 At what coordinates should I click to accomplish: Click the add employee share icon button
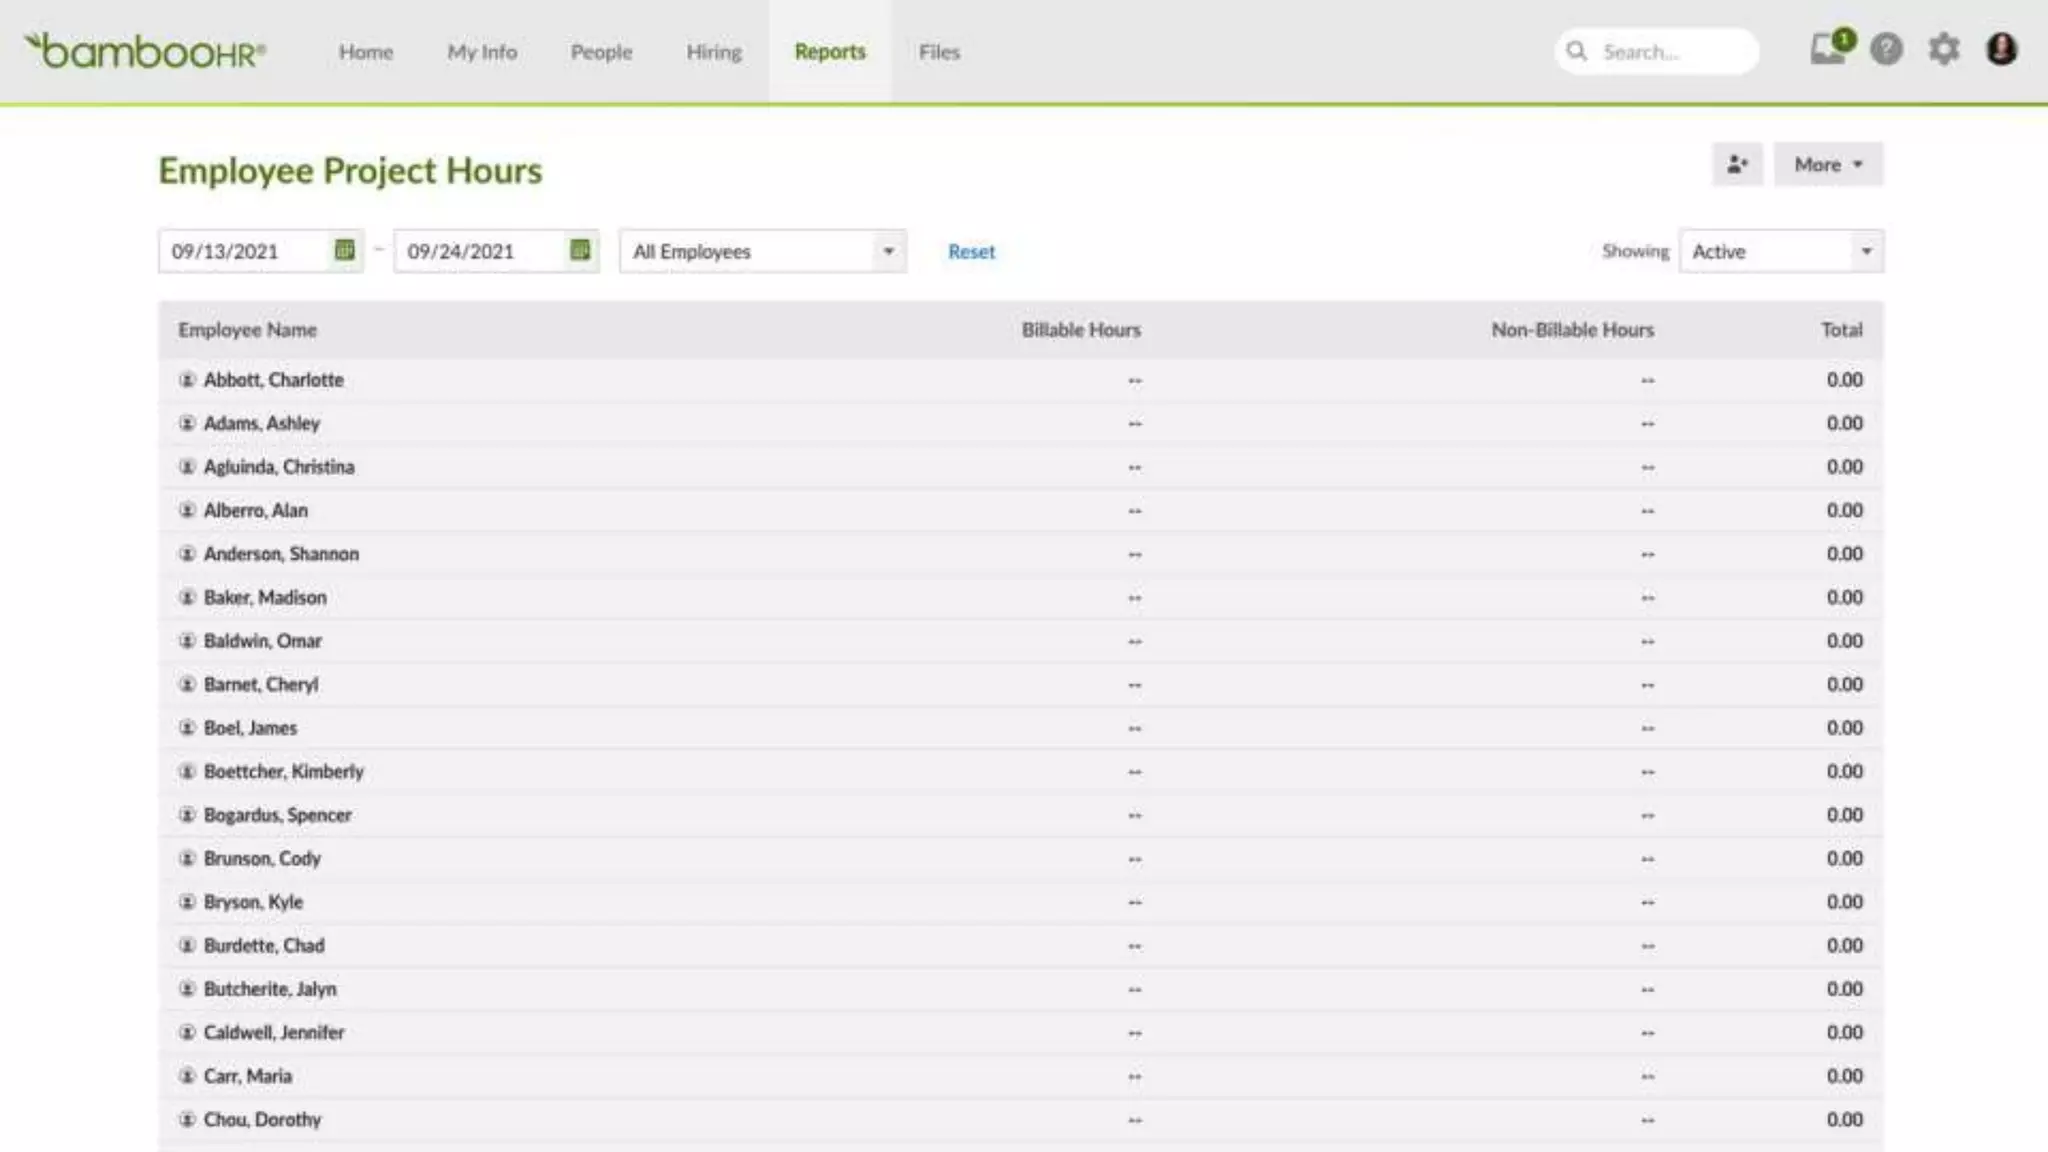point(1737,164)
